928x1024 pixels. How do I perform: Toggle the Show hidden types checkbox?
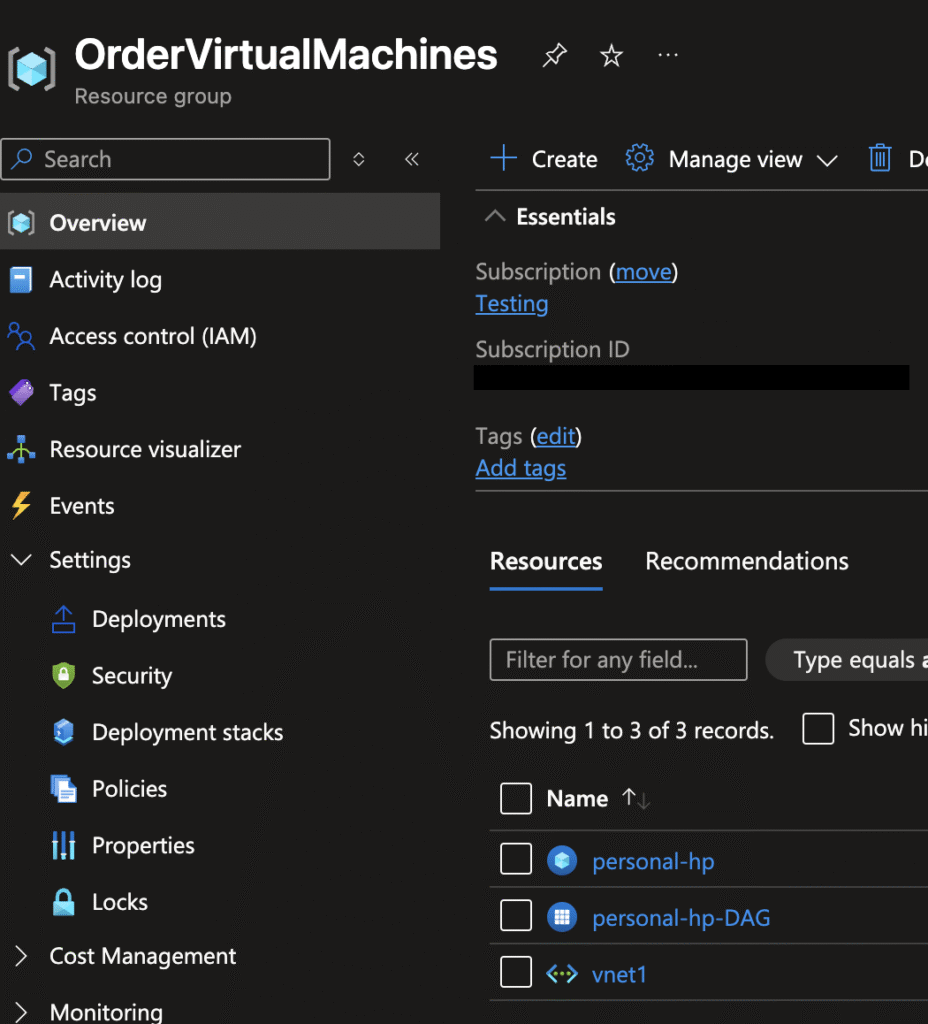pos(818,728)
